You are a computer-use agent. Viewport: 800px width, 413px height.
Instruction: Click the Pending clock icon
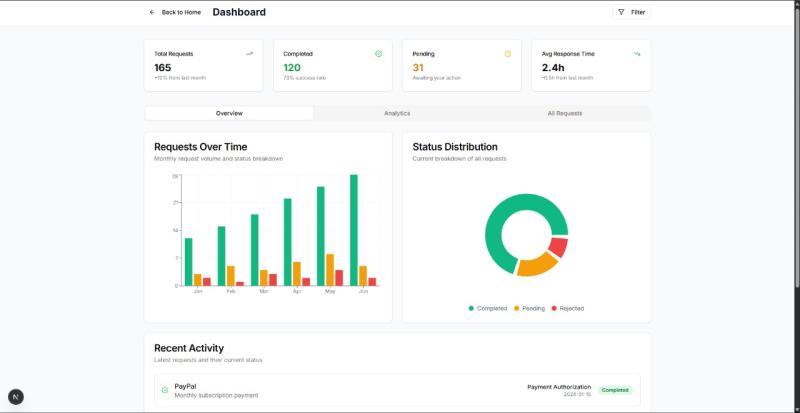(x=507, y=53)
